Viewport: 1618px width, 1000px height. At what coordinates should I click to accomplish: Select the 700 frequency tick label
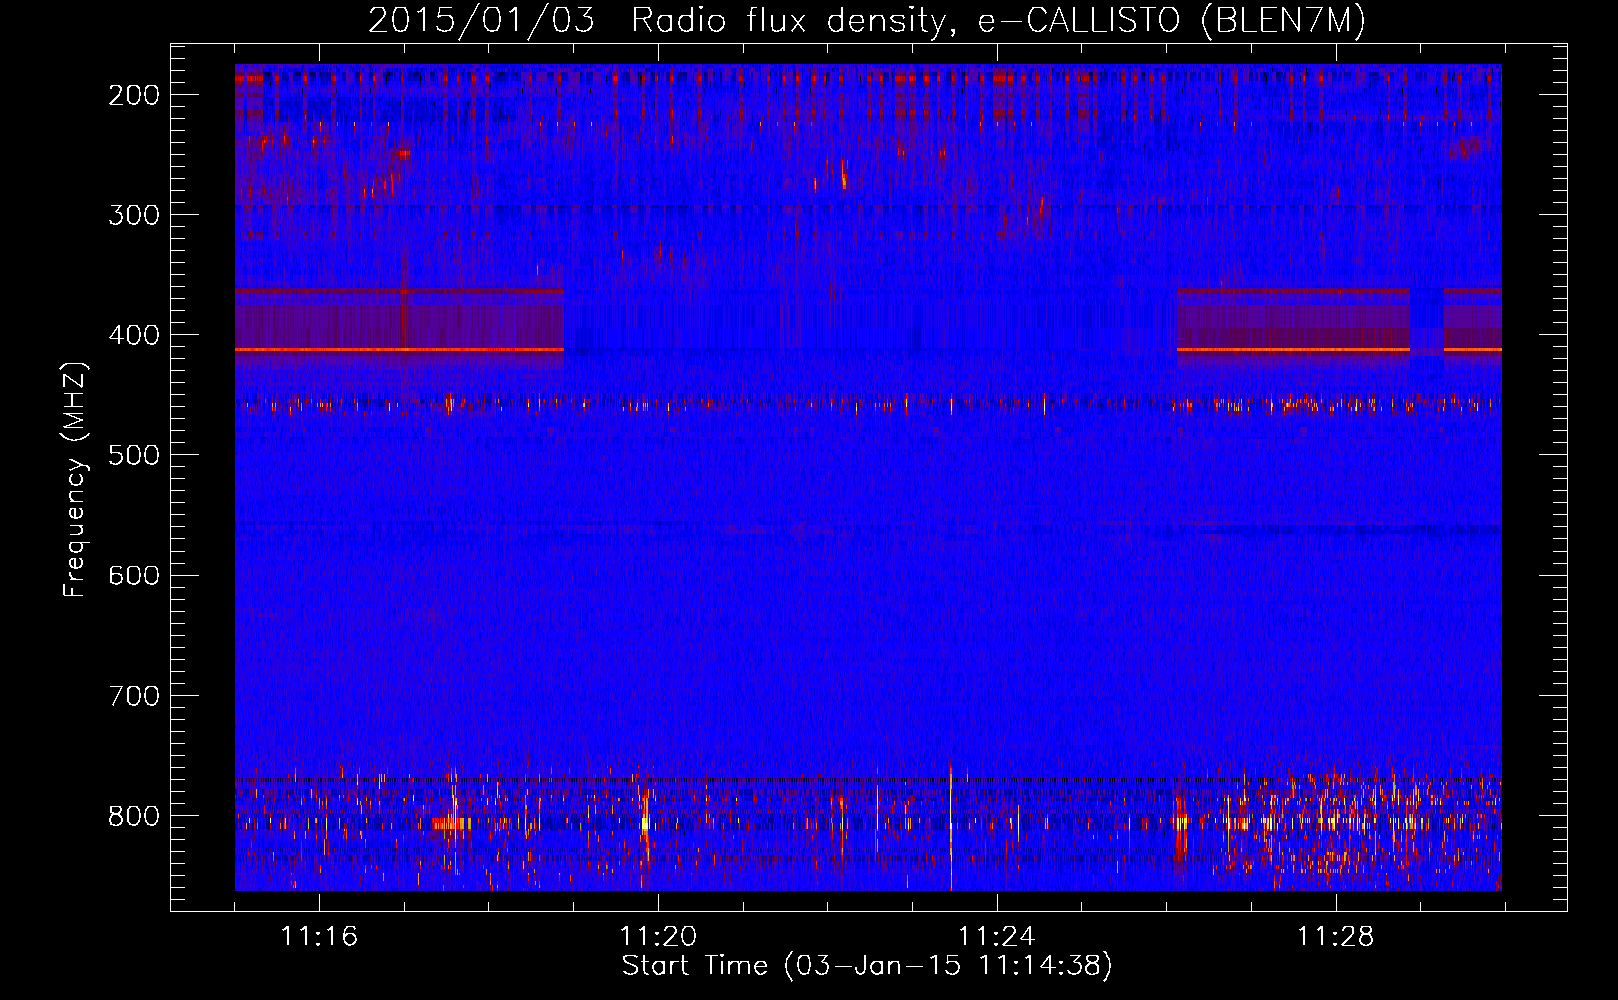134,695
